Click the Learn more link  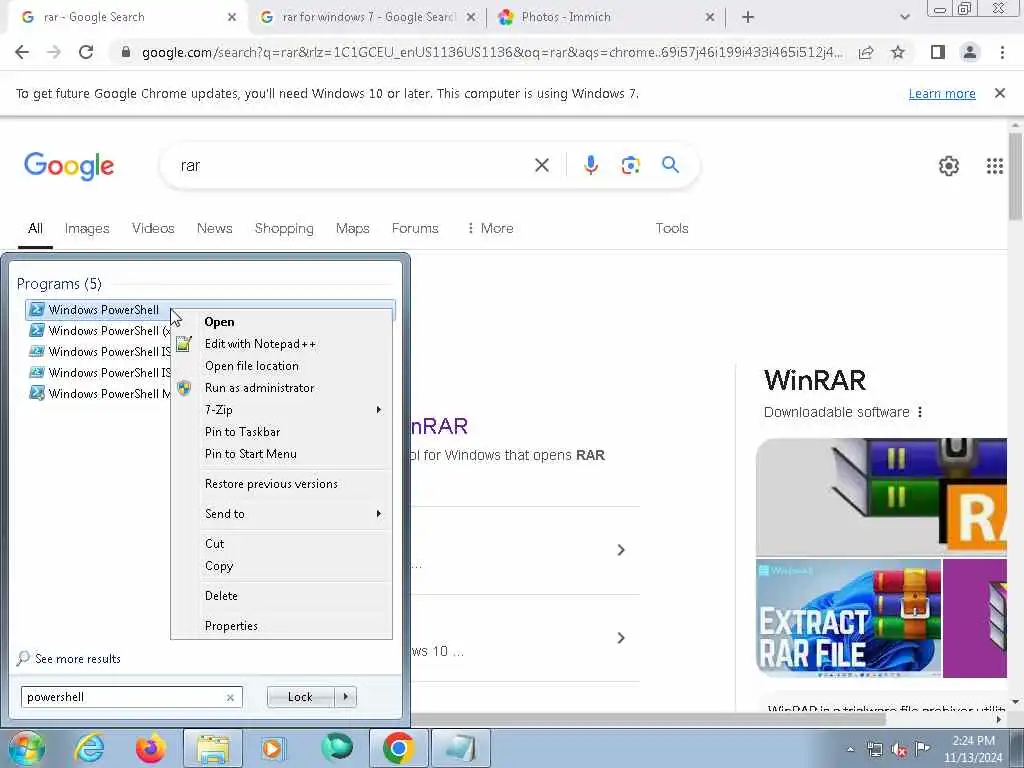(942, 93)
